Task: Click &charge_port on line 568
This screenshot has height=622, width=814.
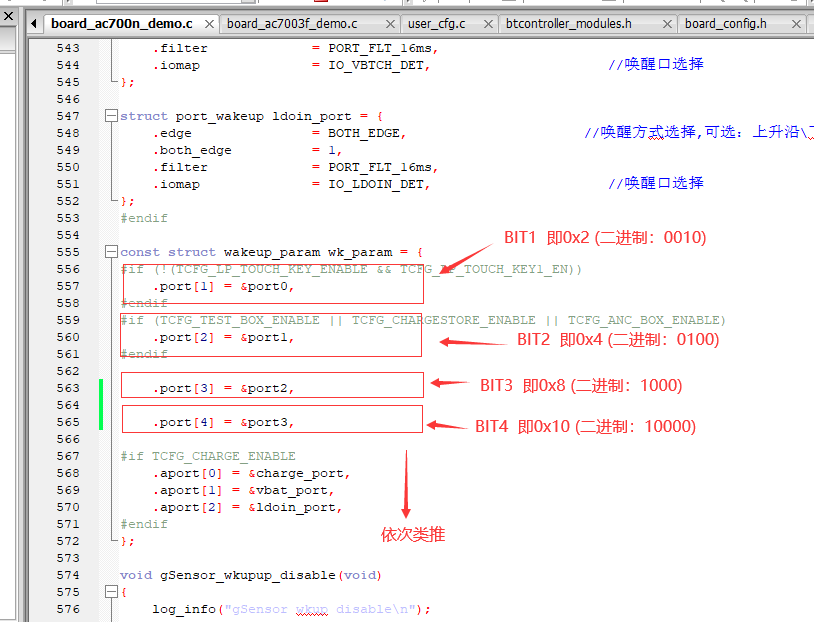Action: 295,474
